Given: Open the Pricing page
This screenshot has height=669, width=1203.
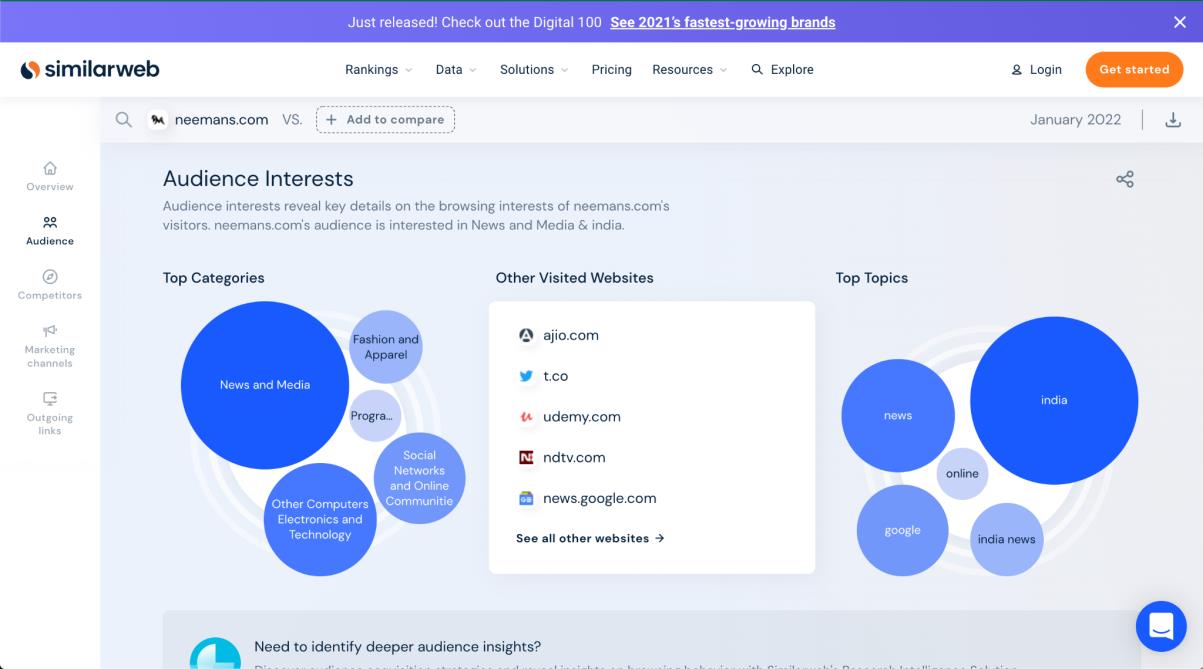Looking at the screenshot, I should point(611,70).
